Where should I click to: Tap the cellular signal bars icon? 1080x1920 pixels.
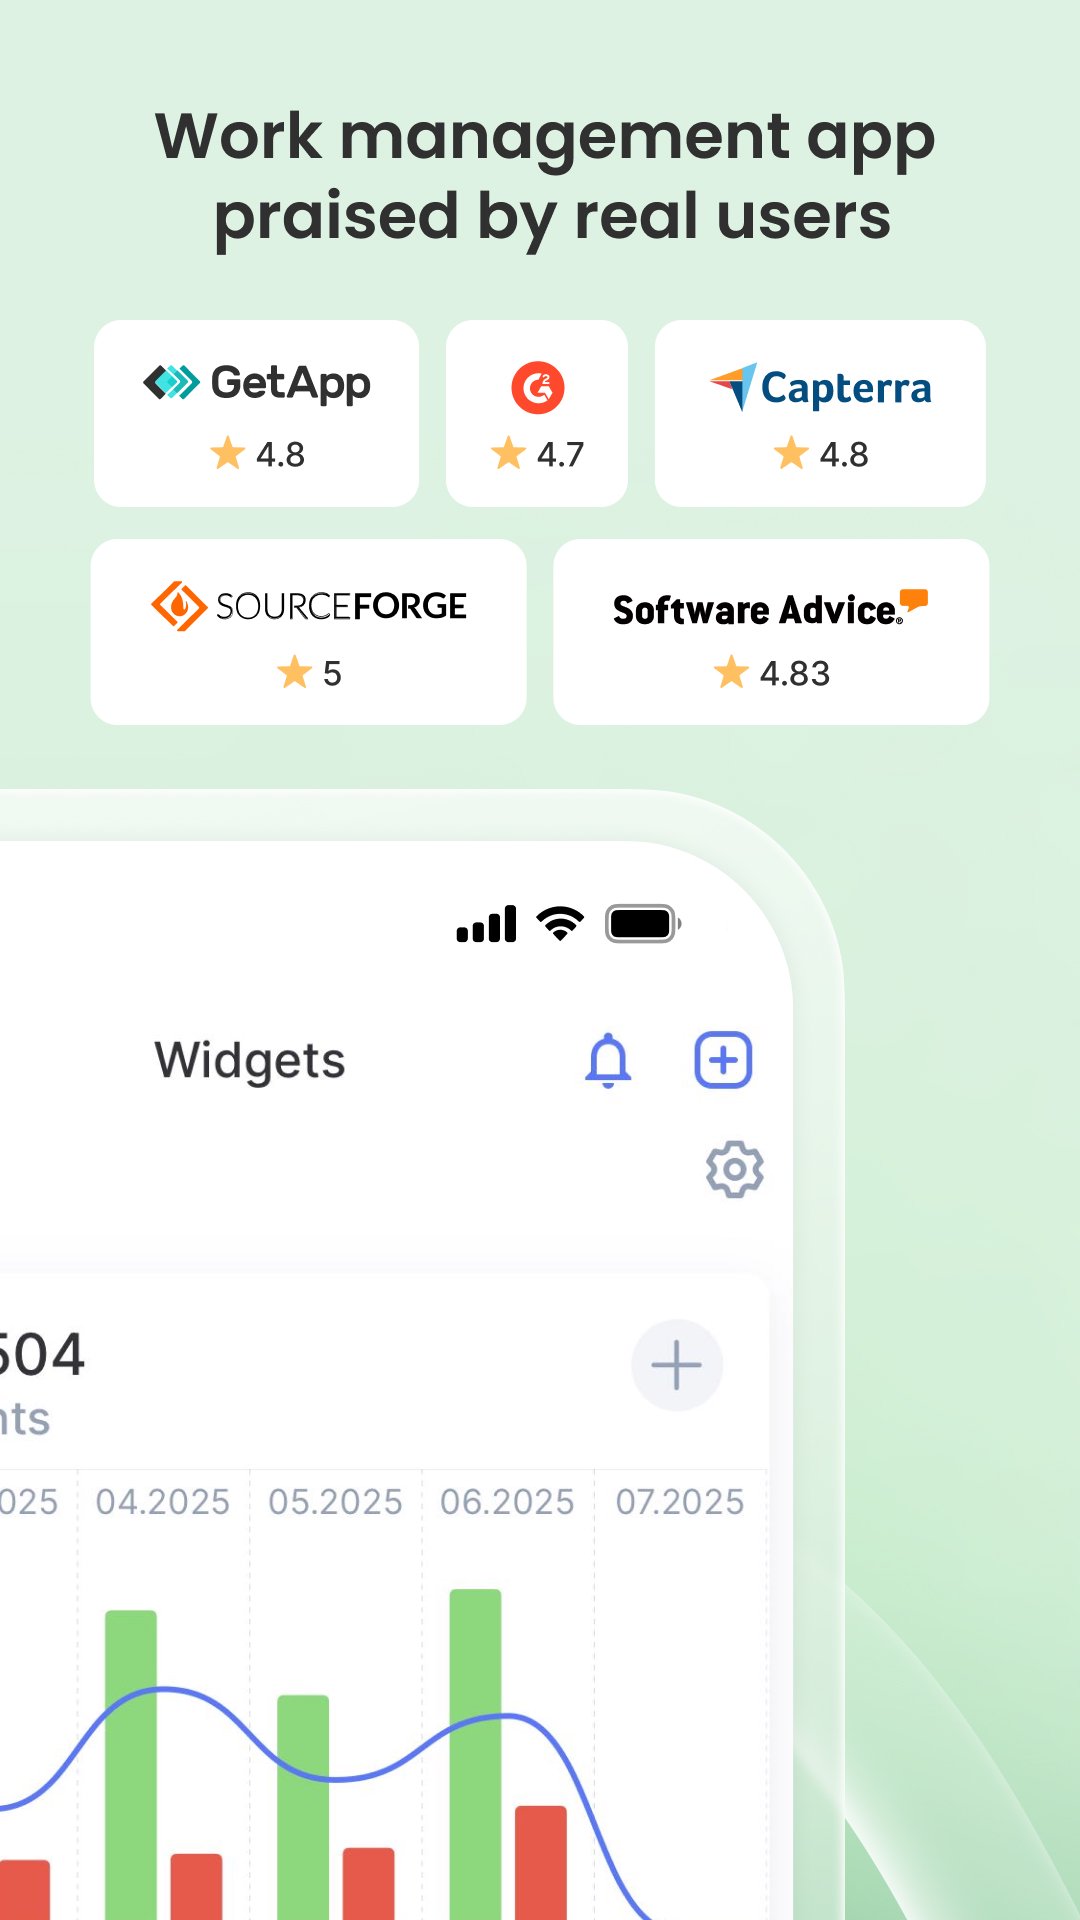487,924
